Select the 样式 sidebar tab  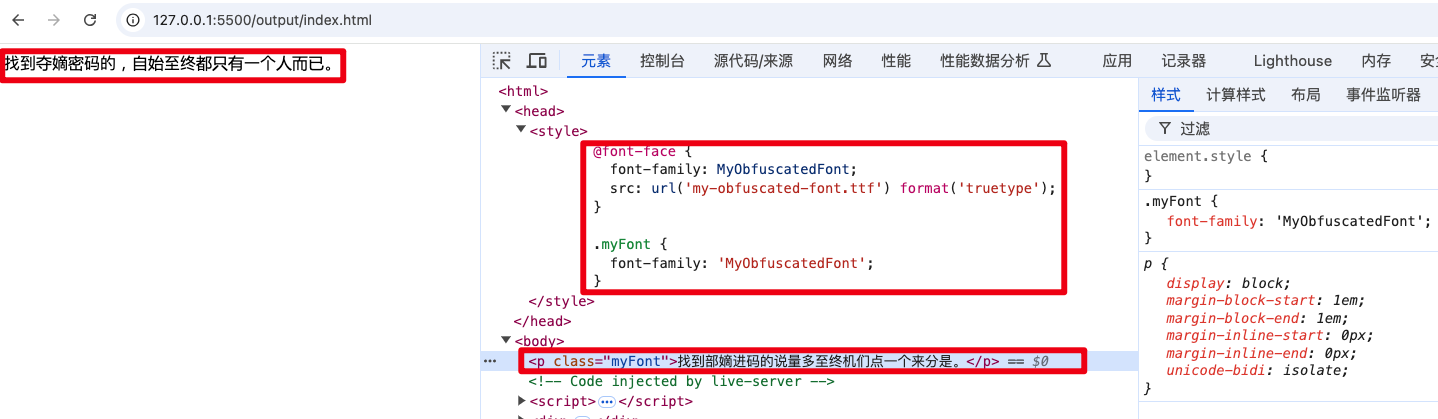tap(1166, 95)
